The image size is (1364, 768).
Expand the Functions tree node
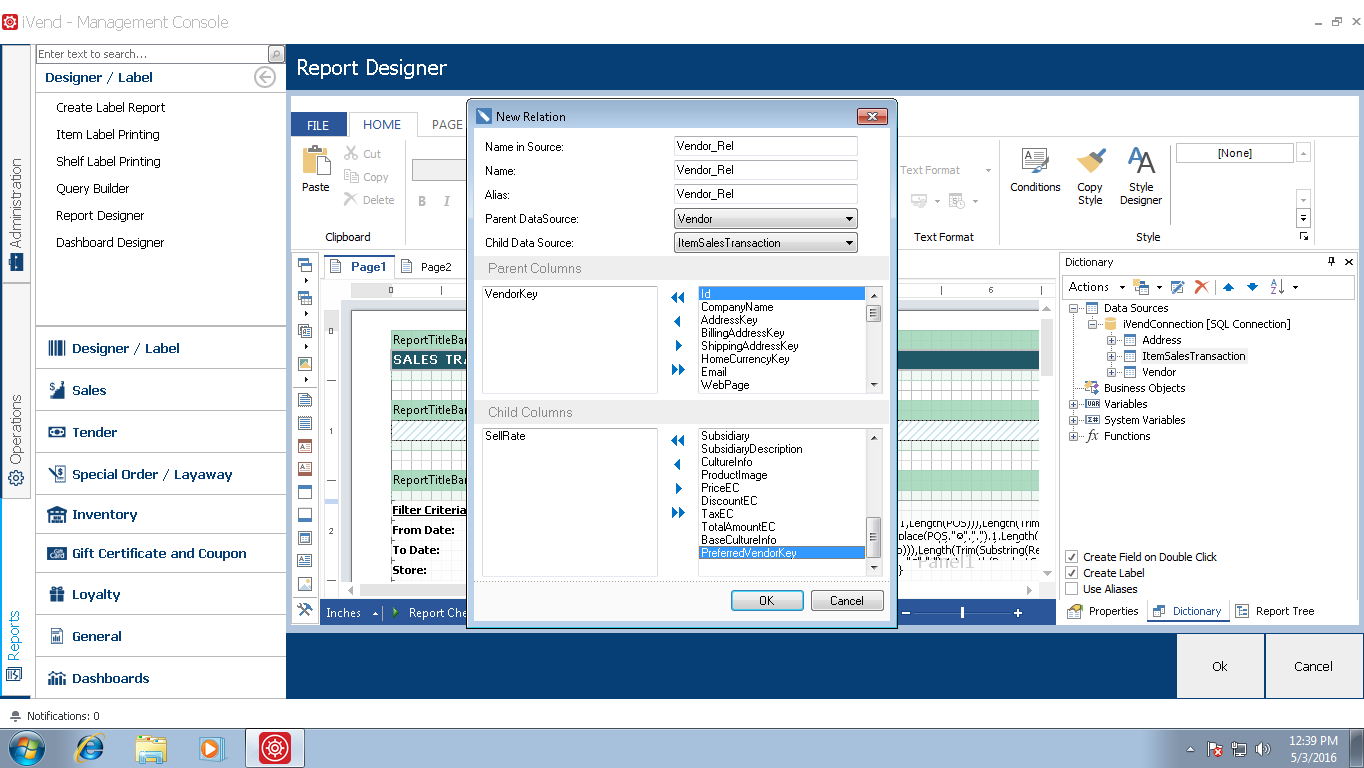[x=1074, y=436]
